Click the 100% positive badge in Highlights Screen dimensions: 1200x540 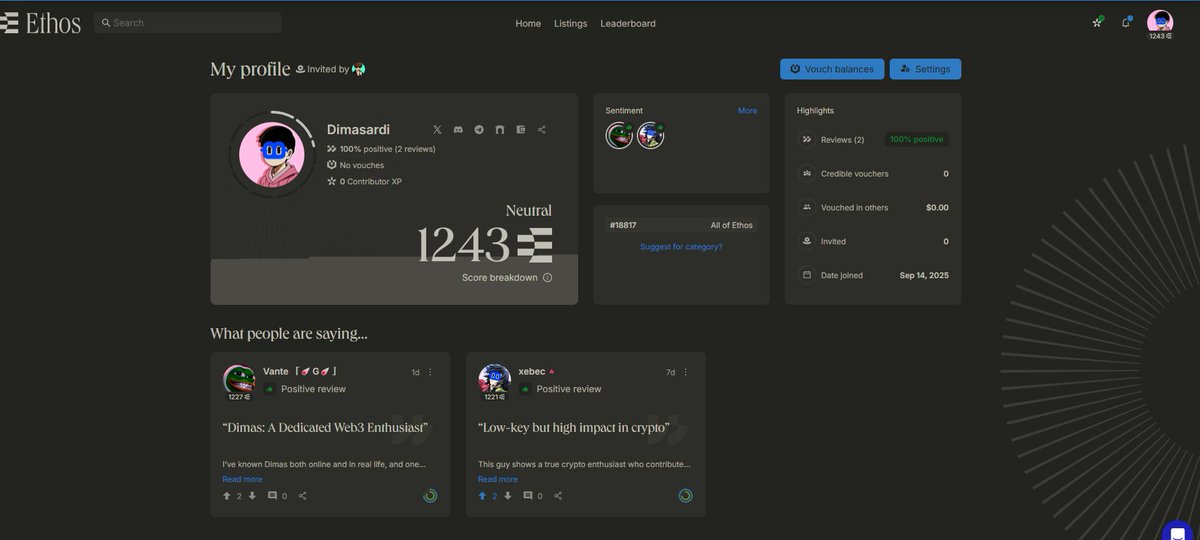click(917, 139)
